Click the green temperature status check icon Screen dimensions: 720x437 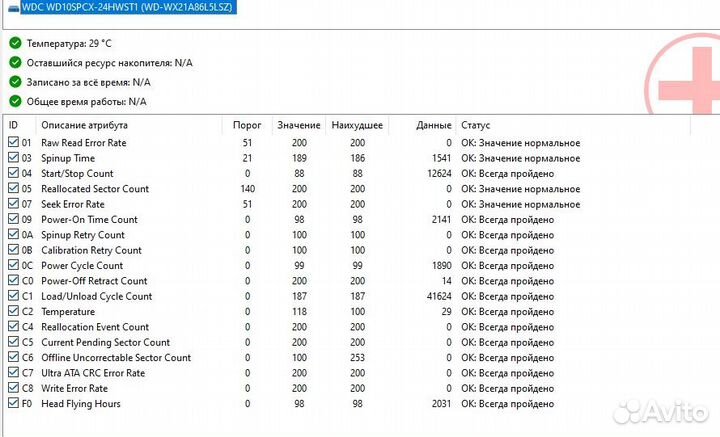pos(14,44)
